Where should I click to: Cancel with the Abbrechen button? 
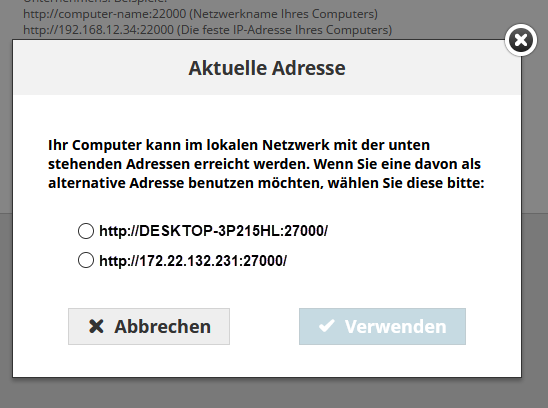tap(149, 327)
